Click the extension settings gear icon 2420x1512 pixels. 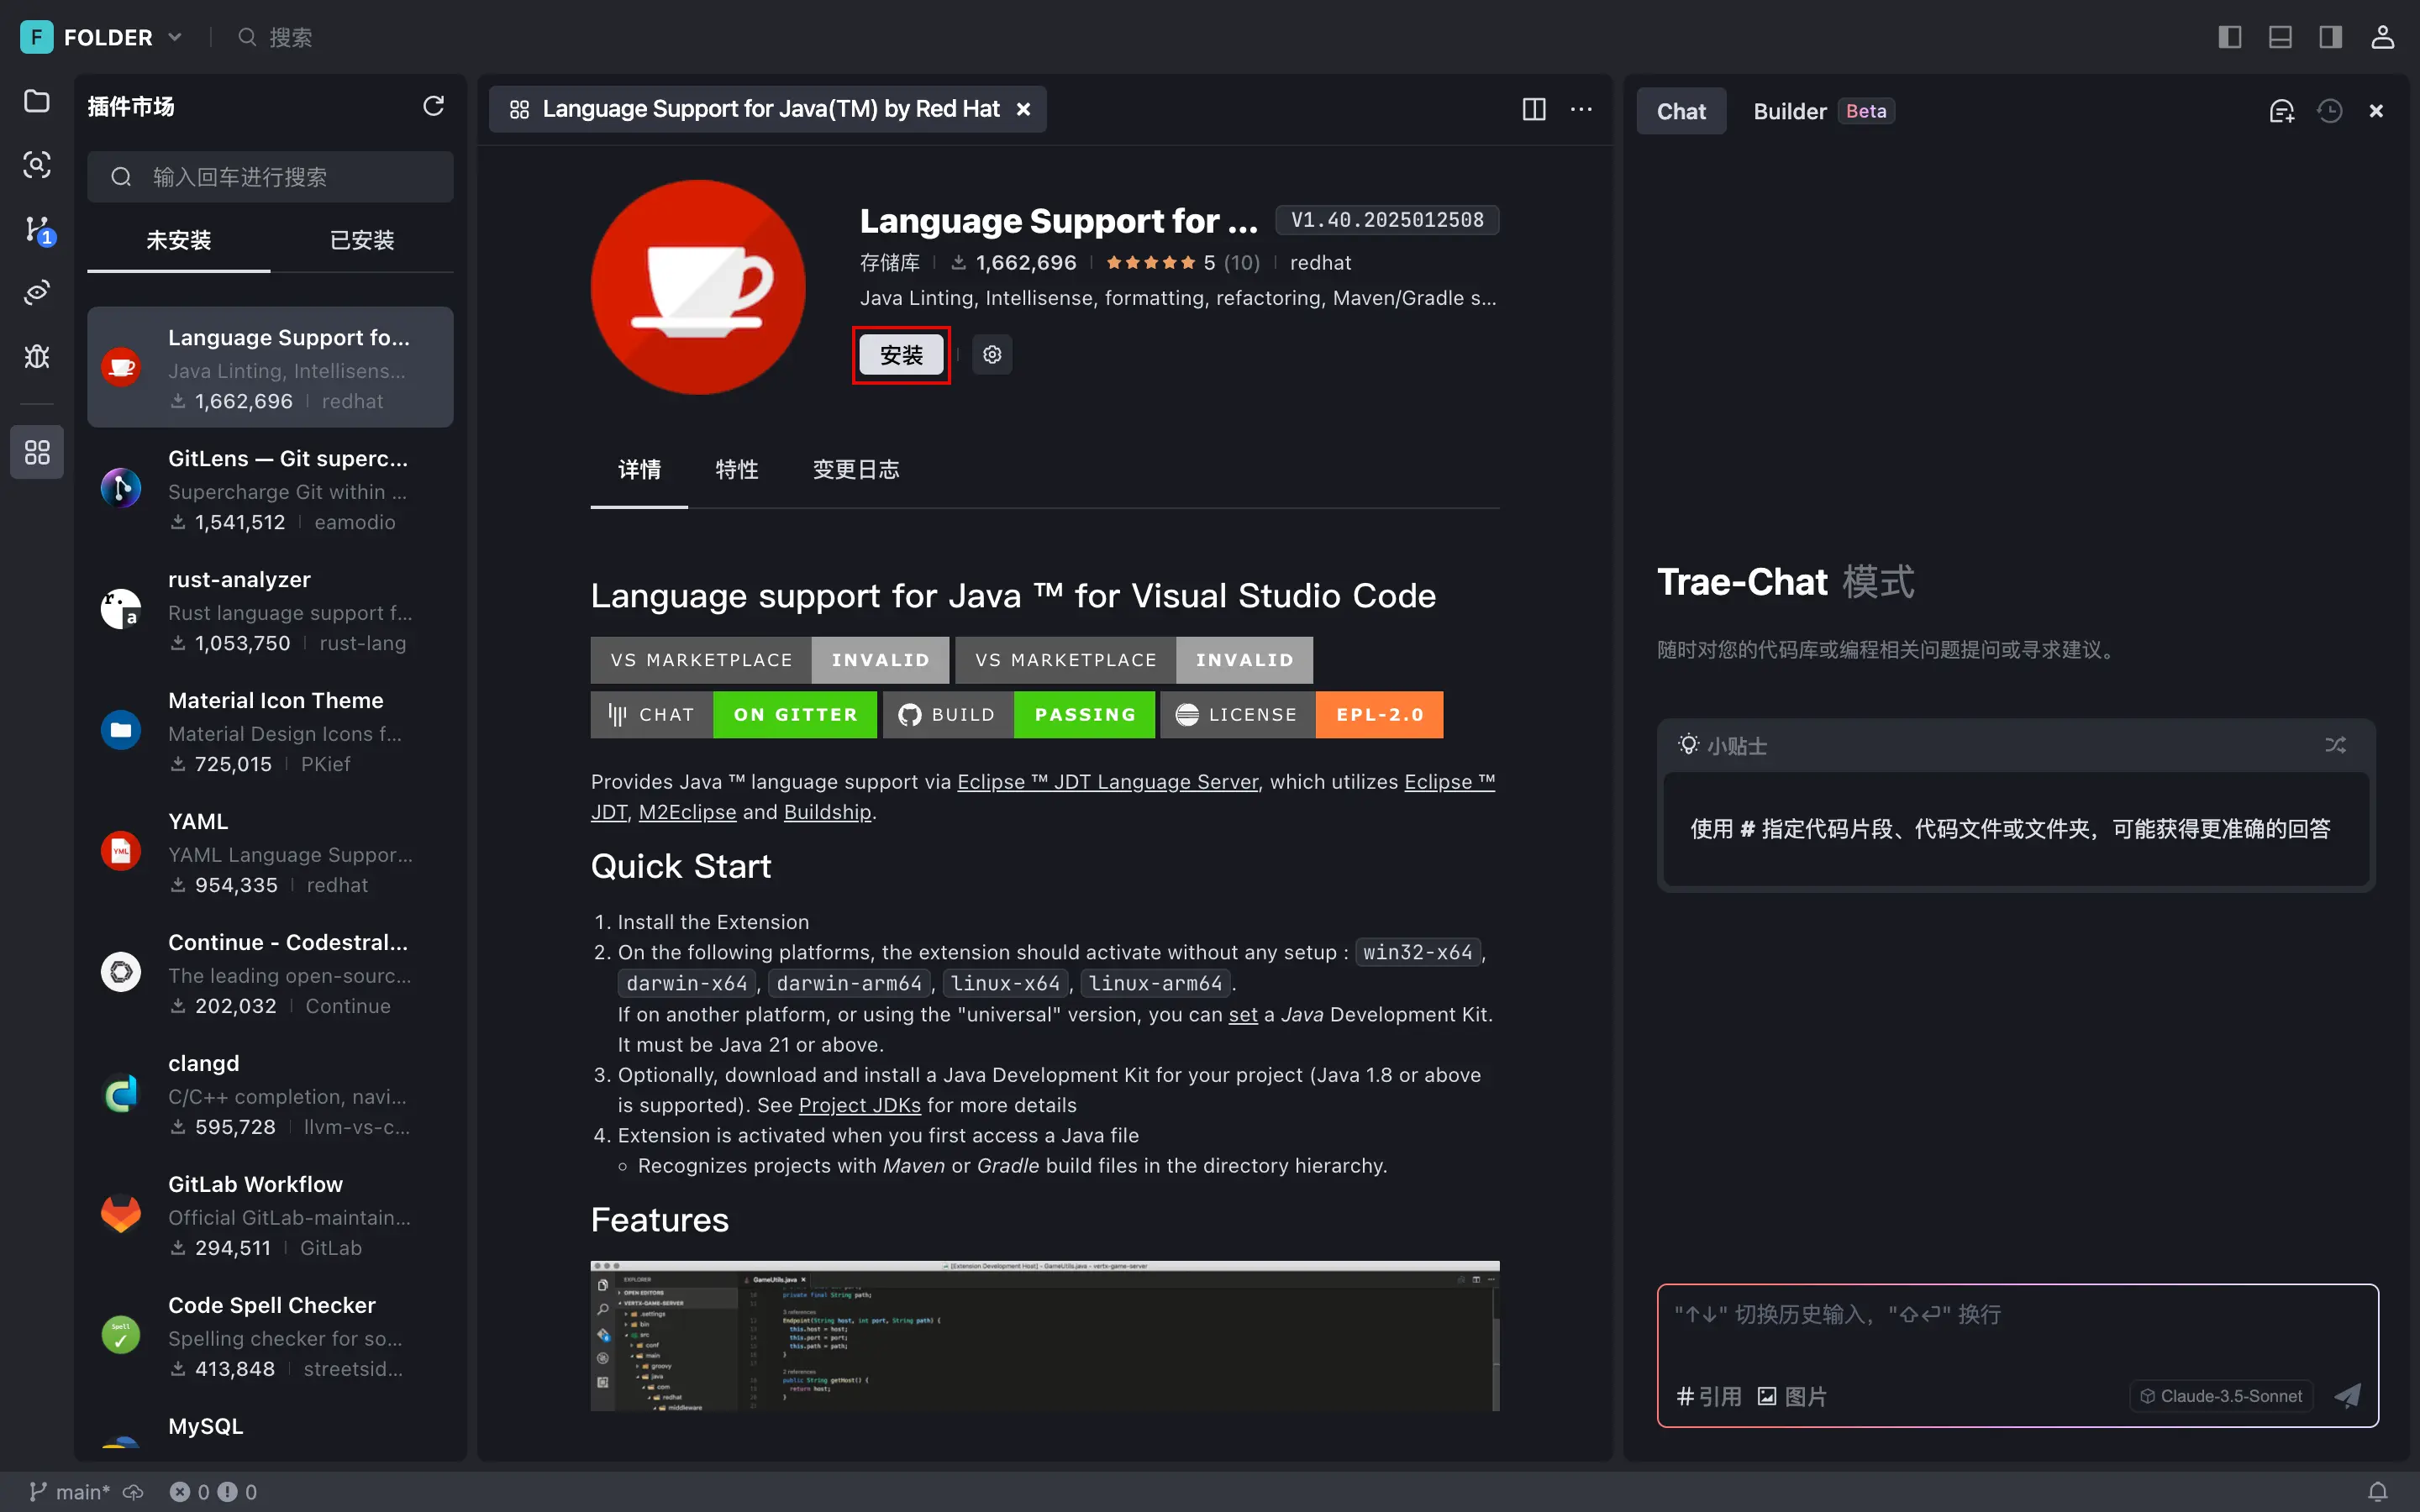(x=990, y=355)
